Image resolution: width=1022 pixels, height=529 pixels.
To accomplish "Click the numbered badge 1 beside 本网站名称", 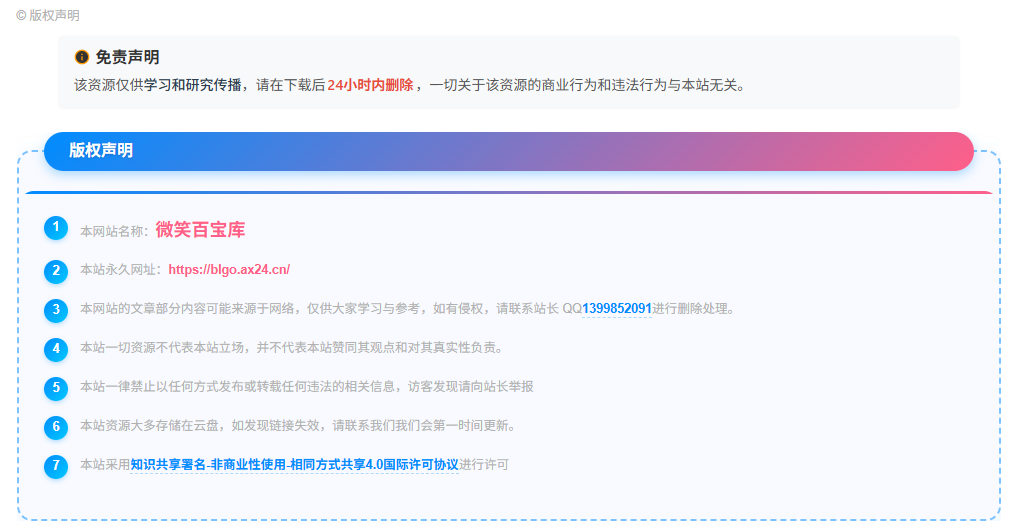I will click(x=56, y=228).
